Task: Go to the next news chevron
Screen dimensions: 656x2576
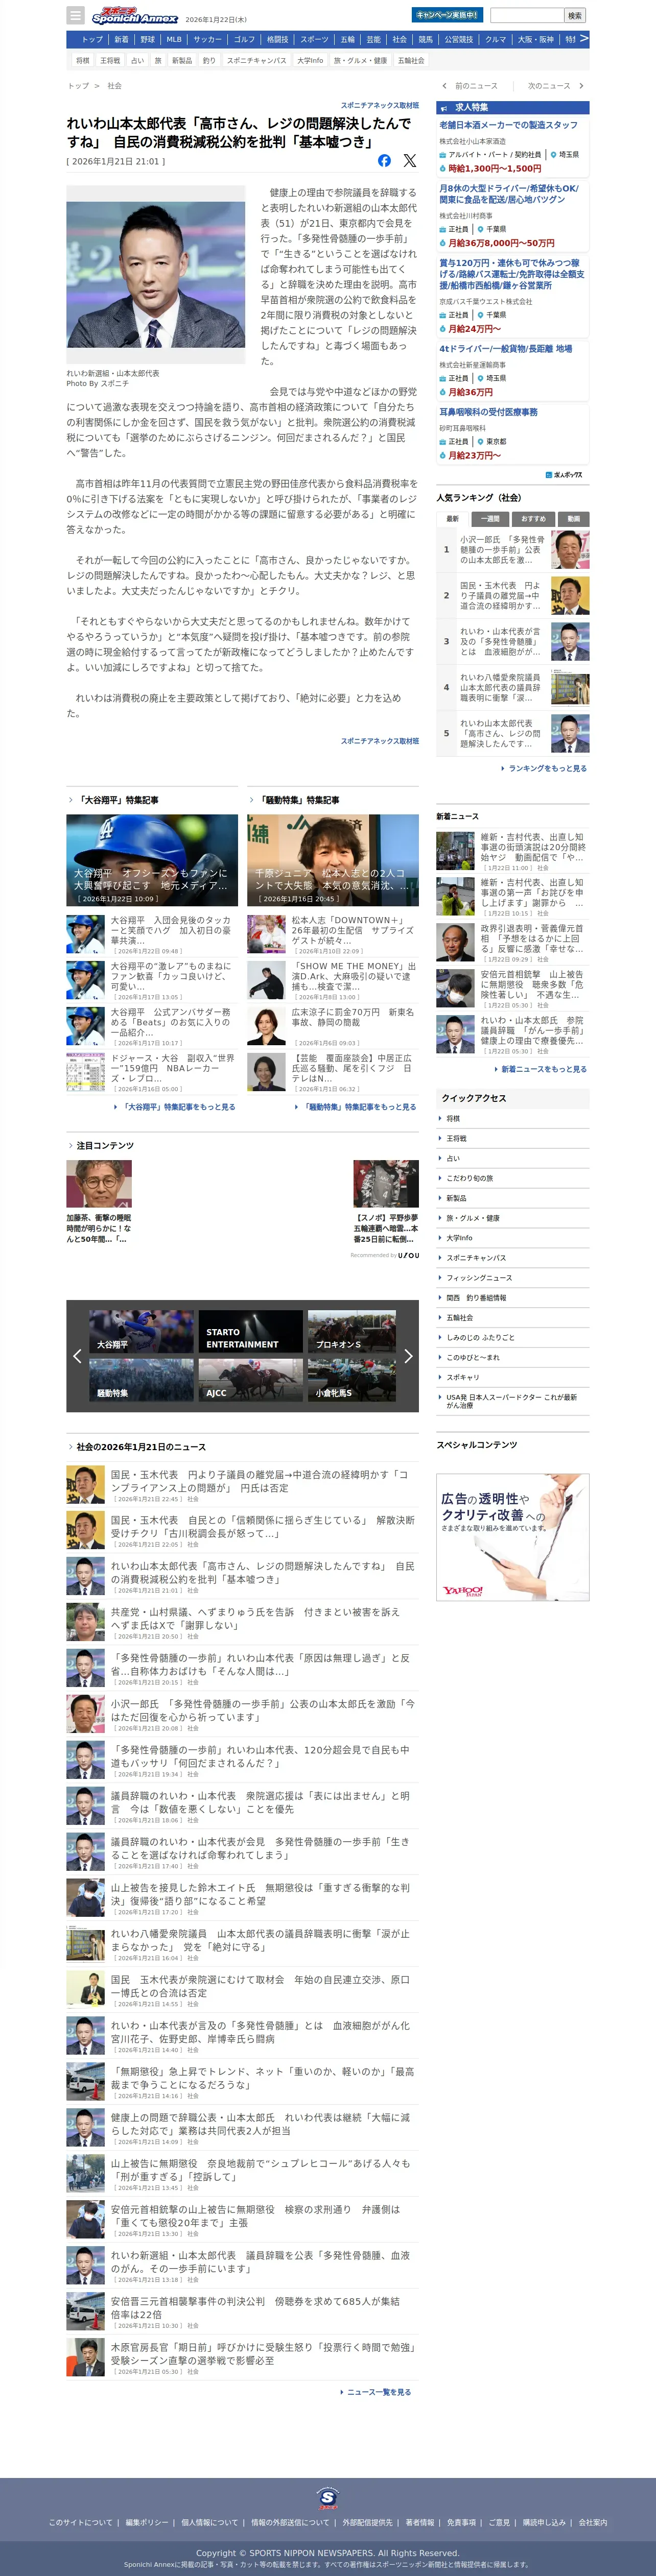Action: (581, 86)
